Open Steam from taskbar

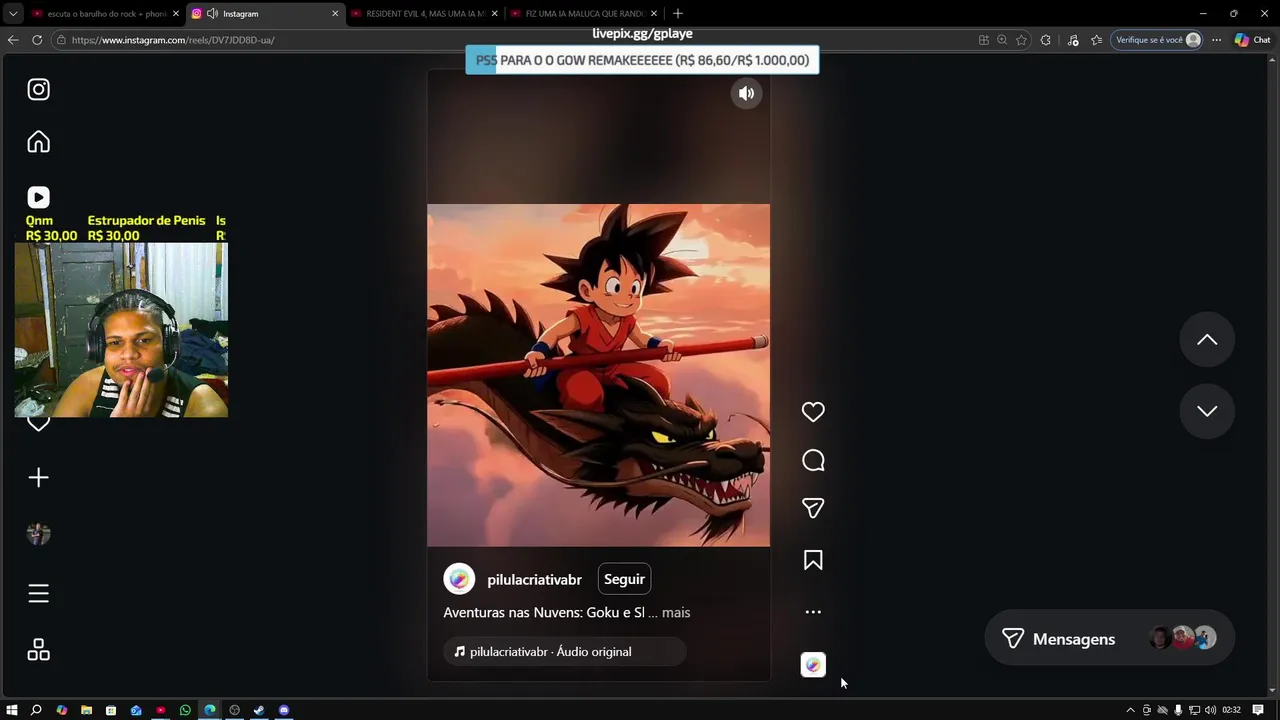point(259,710)
